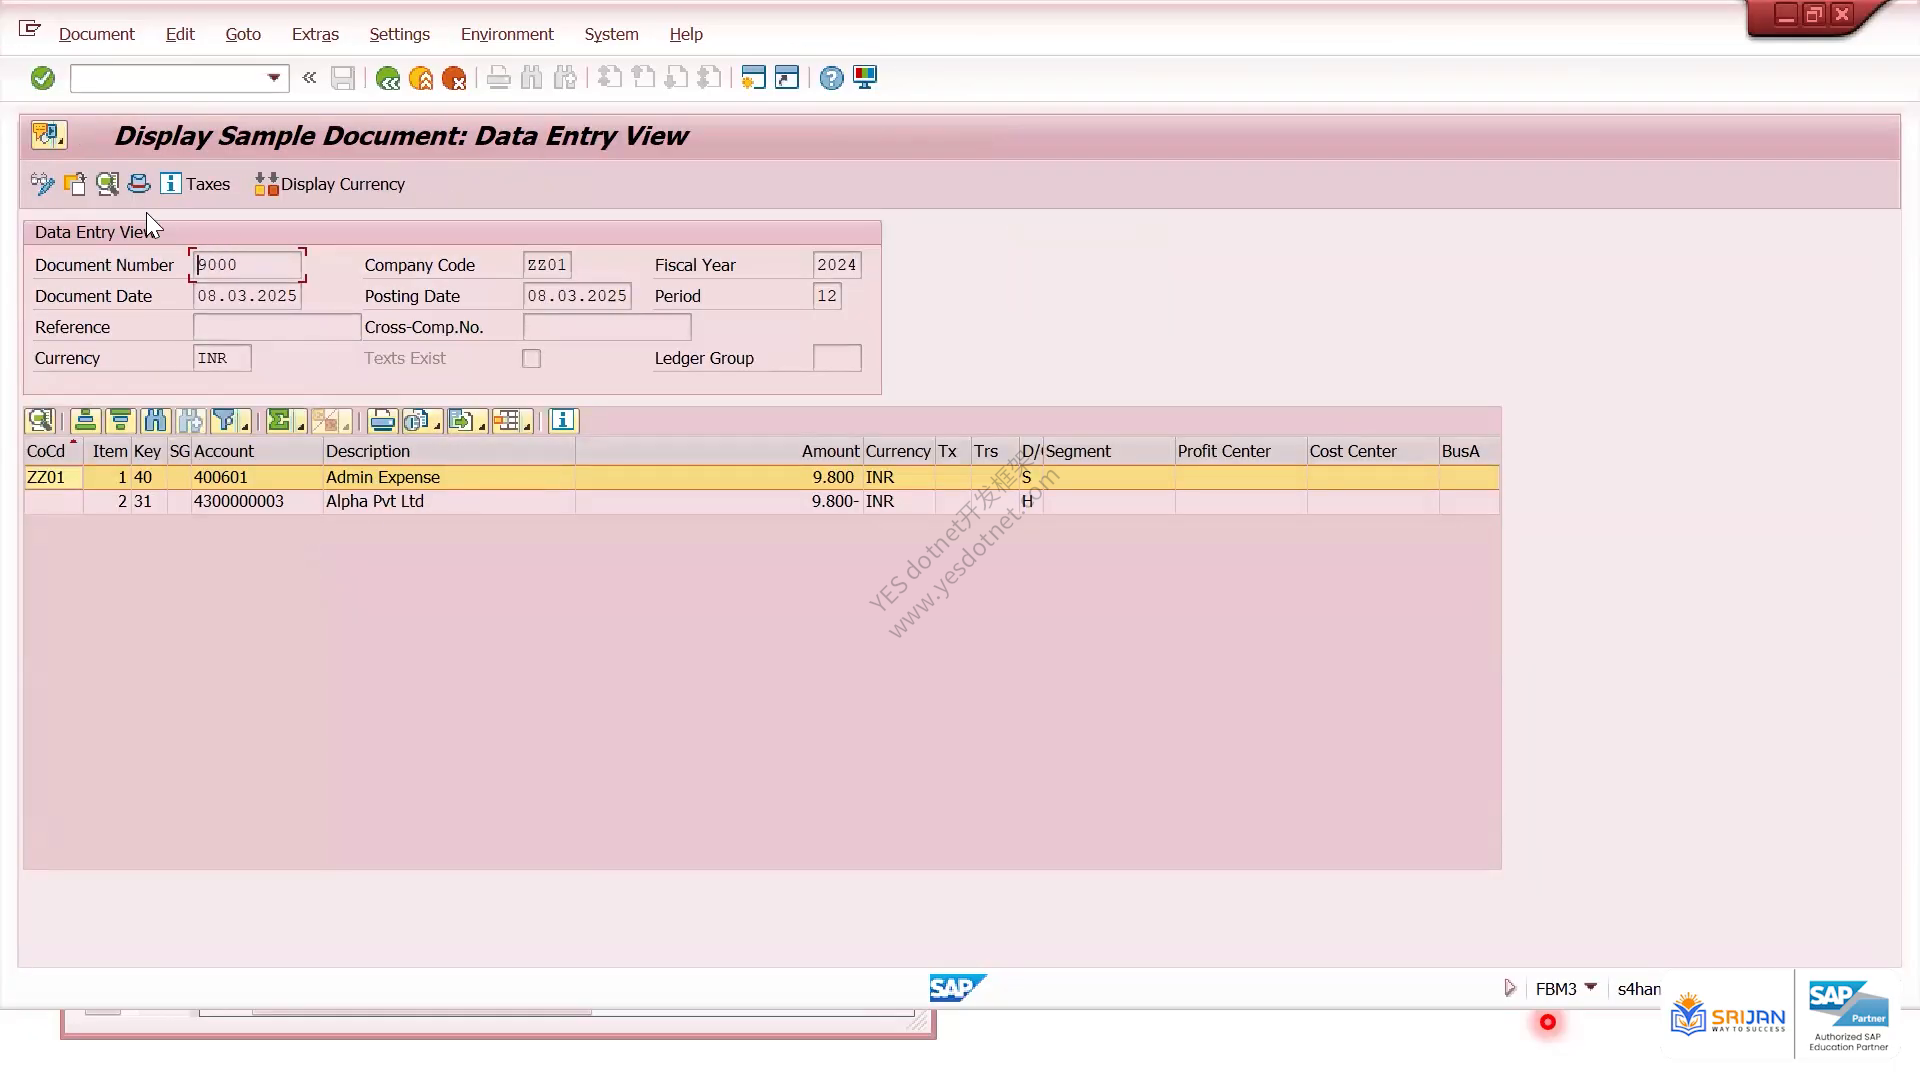Expand the Set Filter dropdown arrow
Screen dimensions: 1920x1080
click(245, 426)
